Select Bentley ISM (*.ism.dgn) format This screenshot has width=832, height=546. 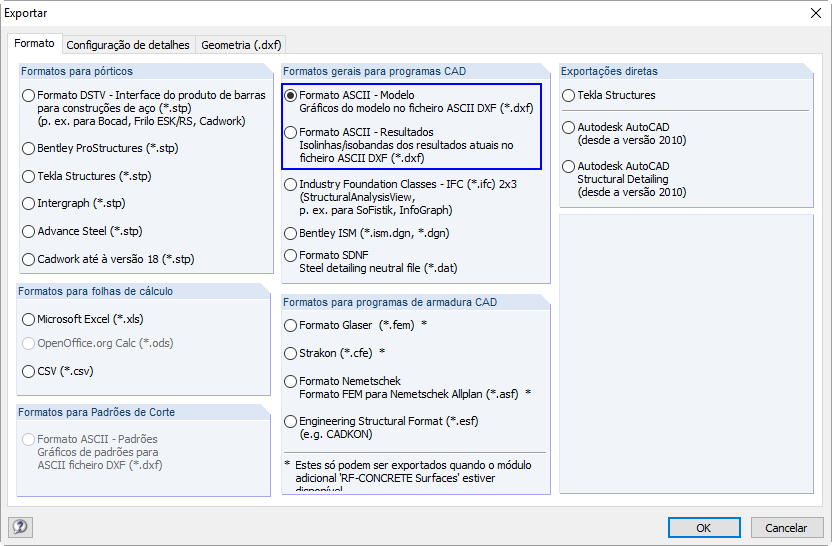click(x=290, y=233)
